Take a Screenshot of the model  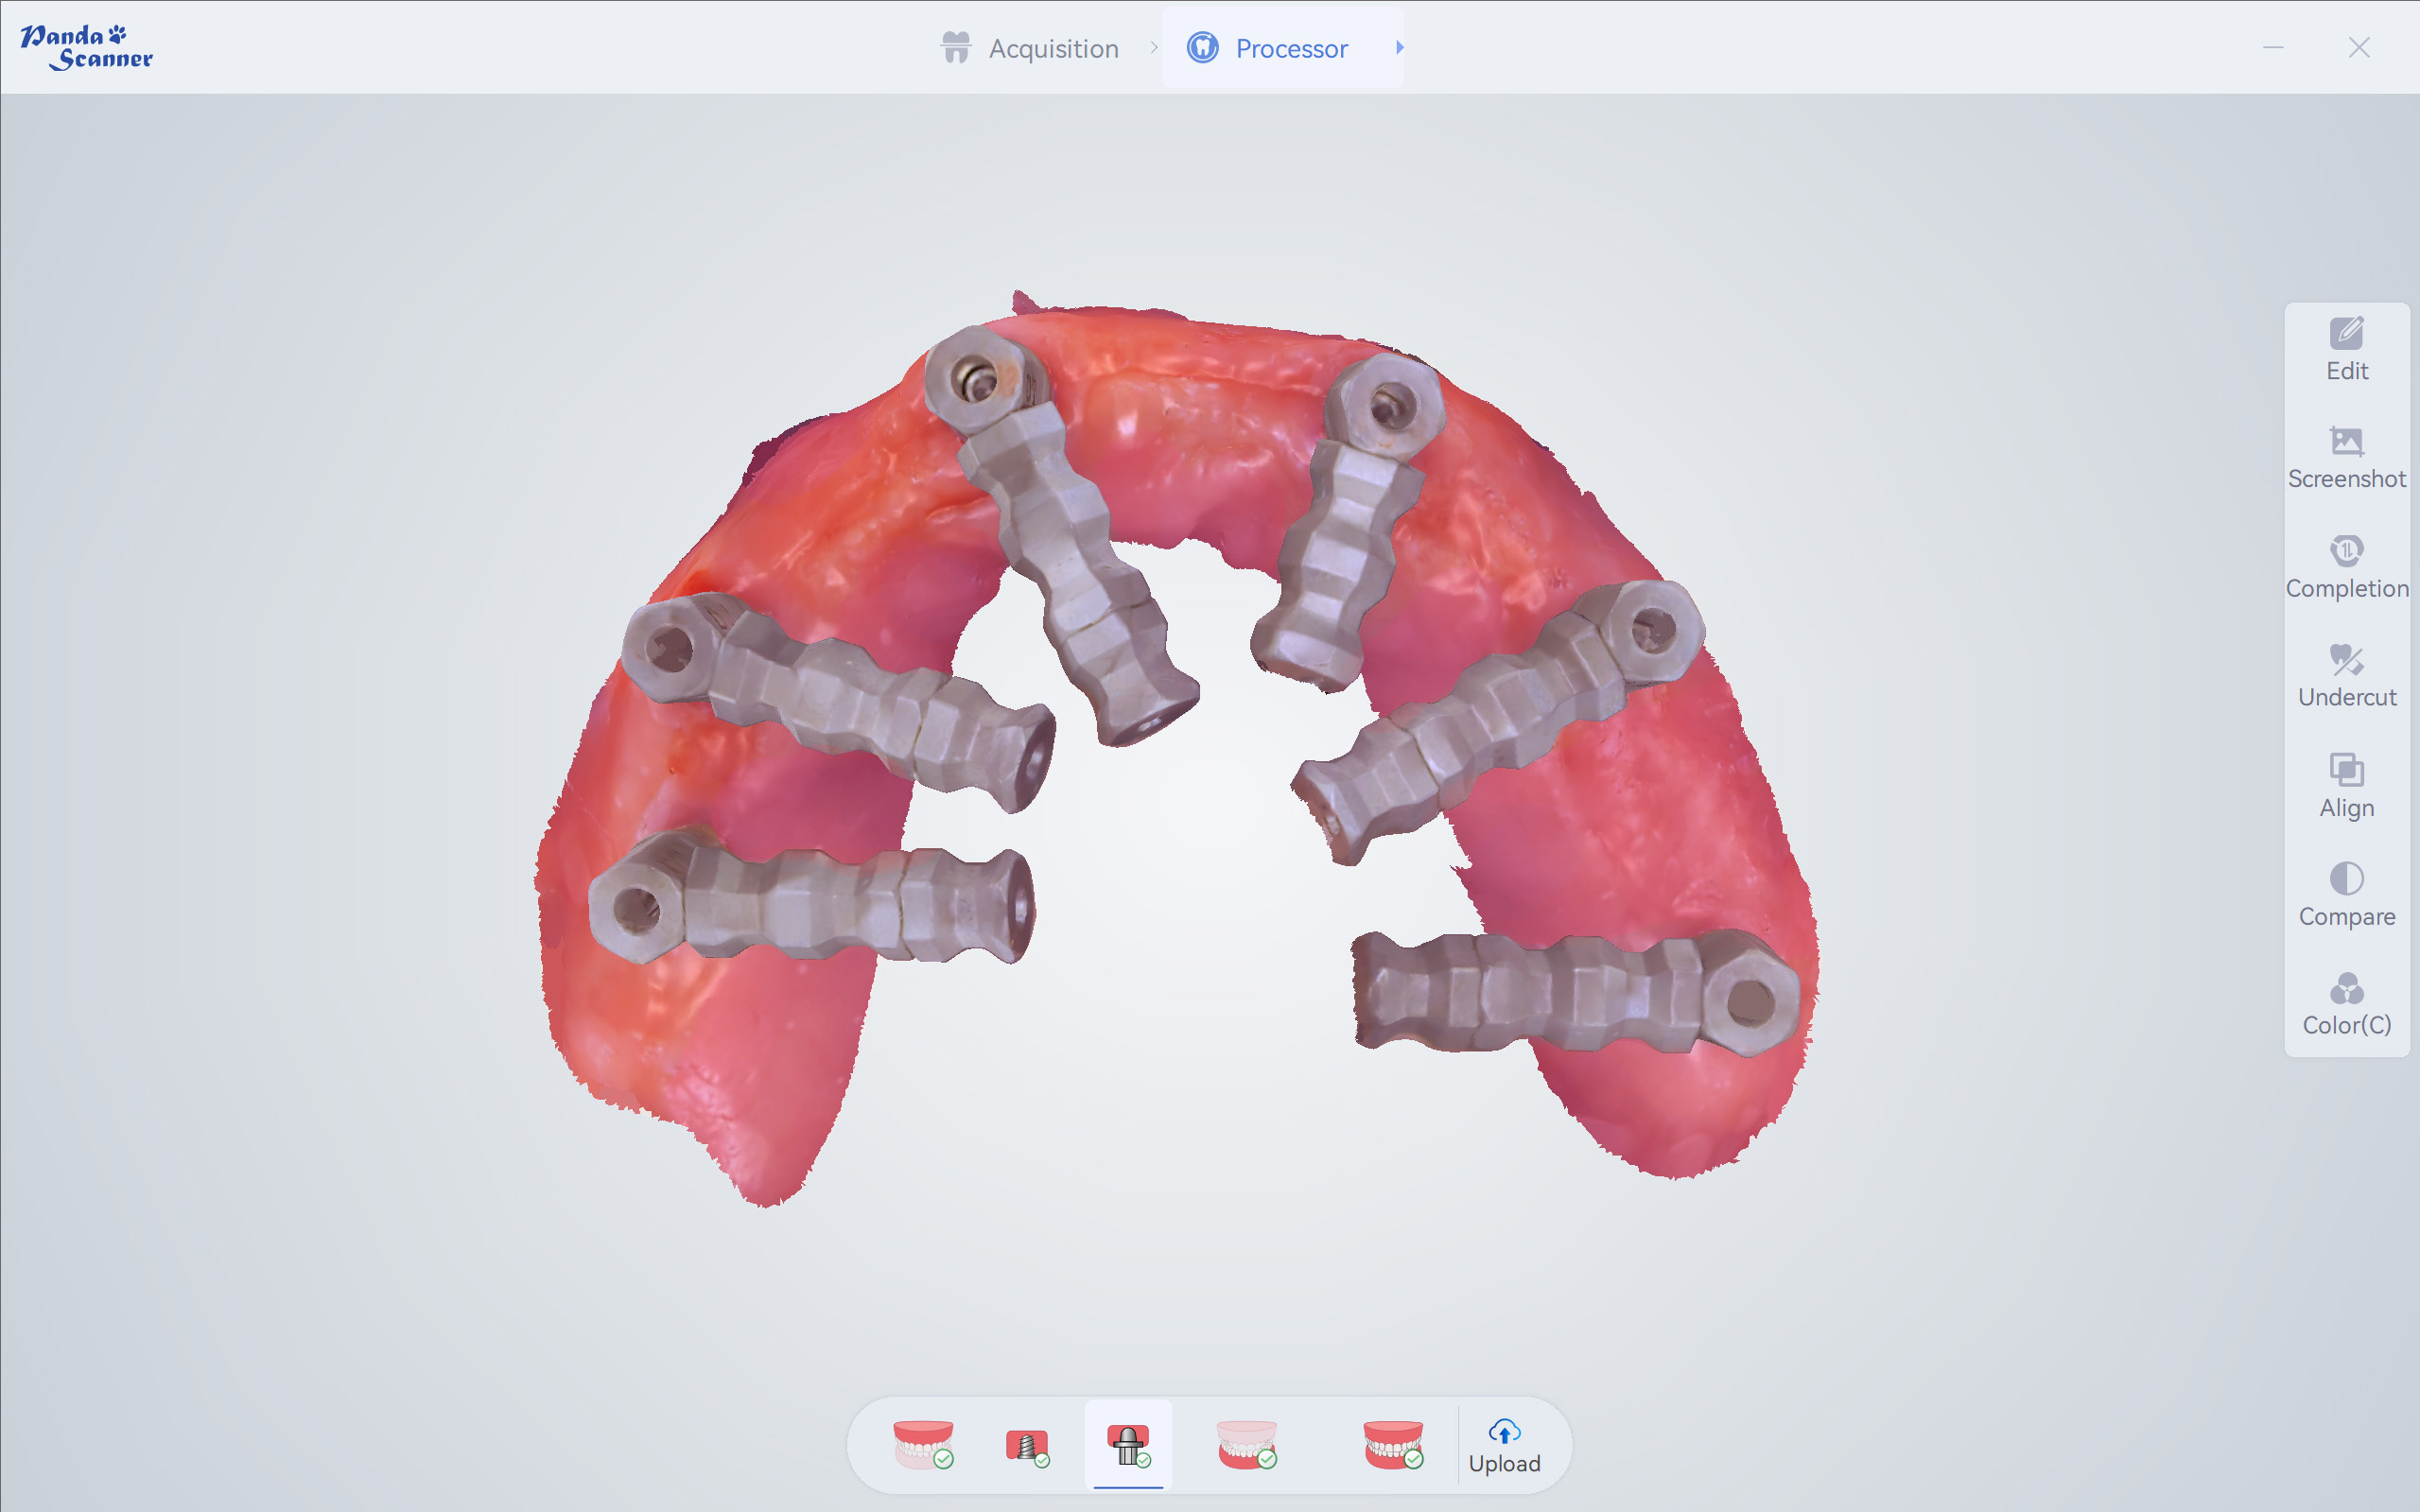click(2346, 458)
